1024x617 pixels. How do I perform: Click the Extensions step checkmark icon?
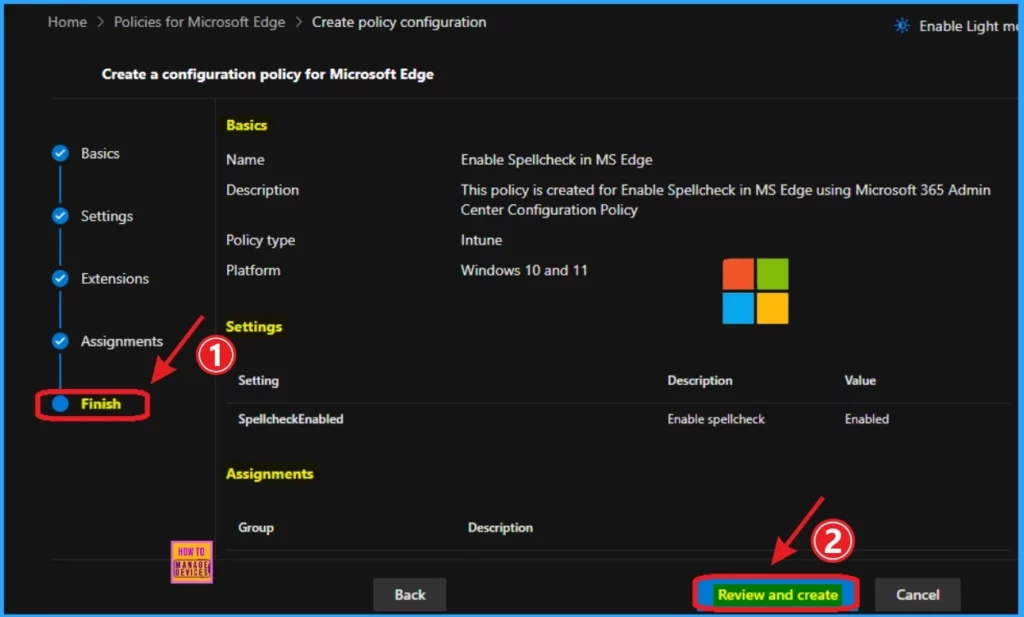click(60, 279)
